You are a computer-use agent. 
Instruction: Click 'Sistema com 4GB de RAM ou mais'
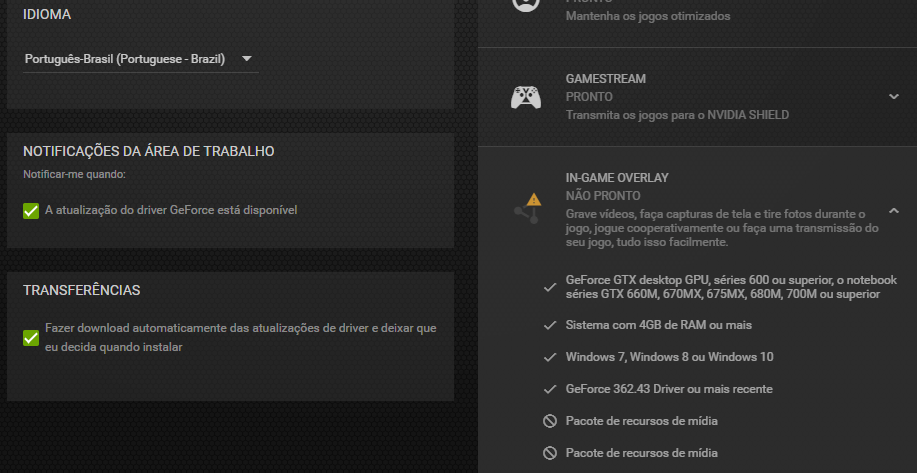[x=659, y=325]
